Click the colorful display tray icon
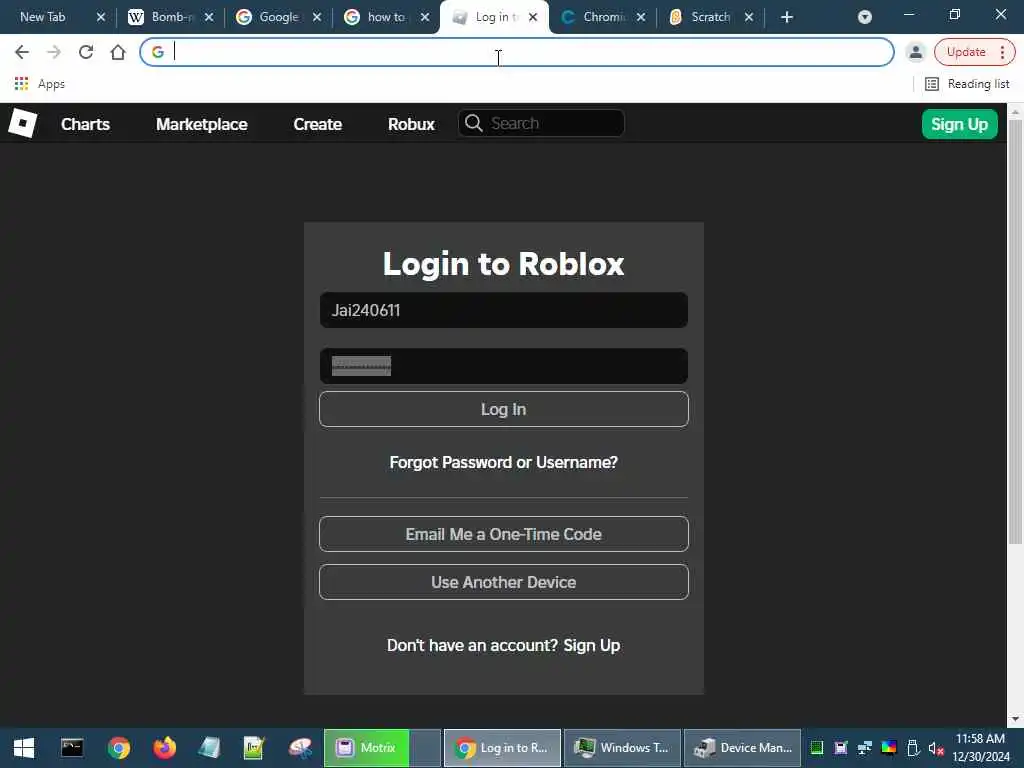Image resolution: width=1024 pixels, height=768 pixels. tap(889, 748)
